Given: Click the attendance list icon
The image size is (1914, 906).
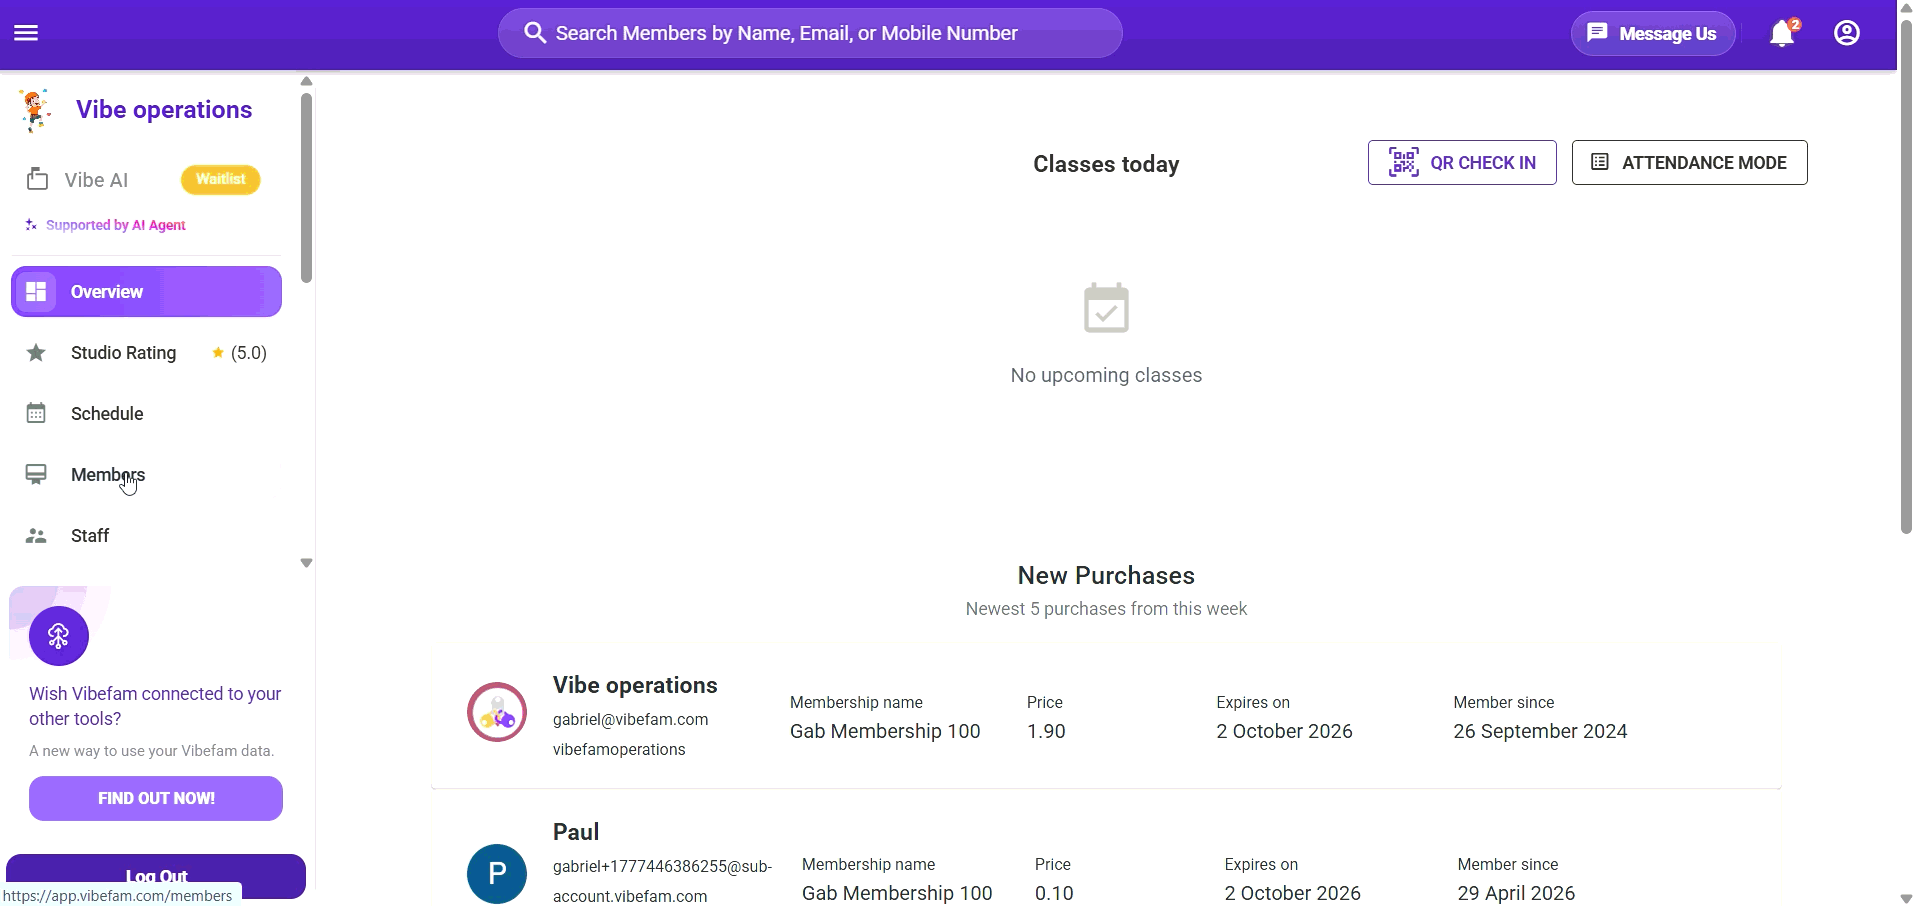Looking at the screenshot, I should [1600, 162].
